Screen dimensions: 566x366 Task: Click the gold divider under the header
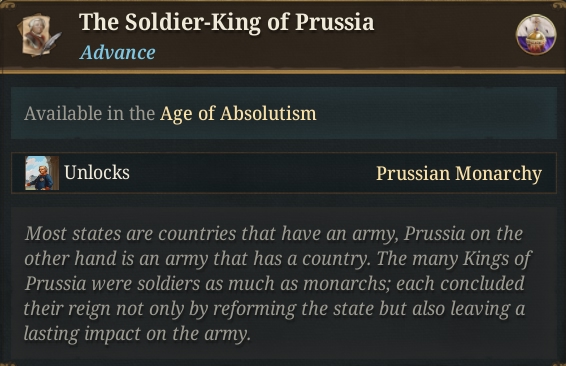click(x=283, y=71)
